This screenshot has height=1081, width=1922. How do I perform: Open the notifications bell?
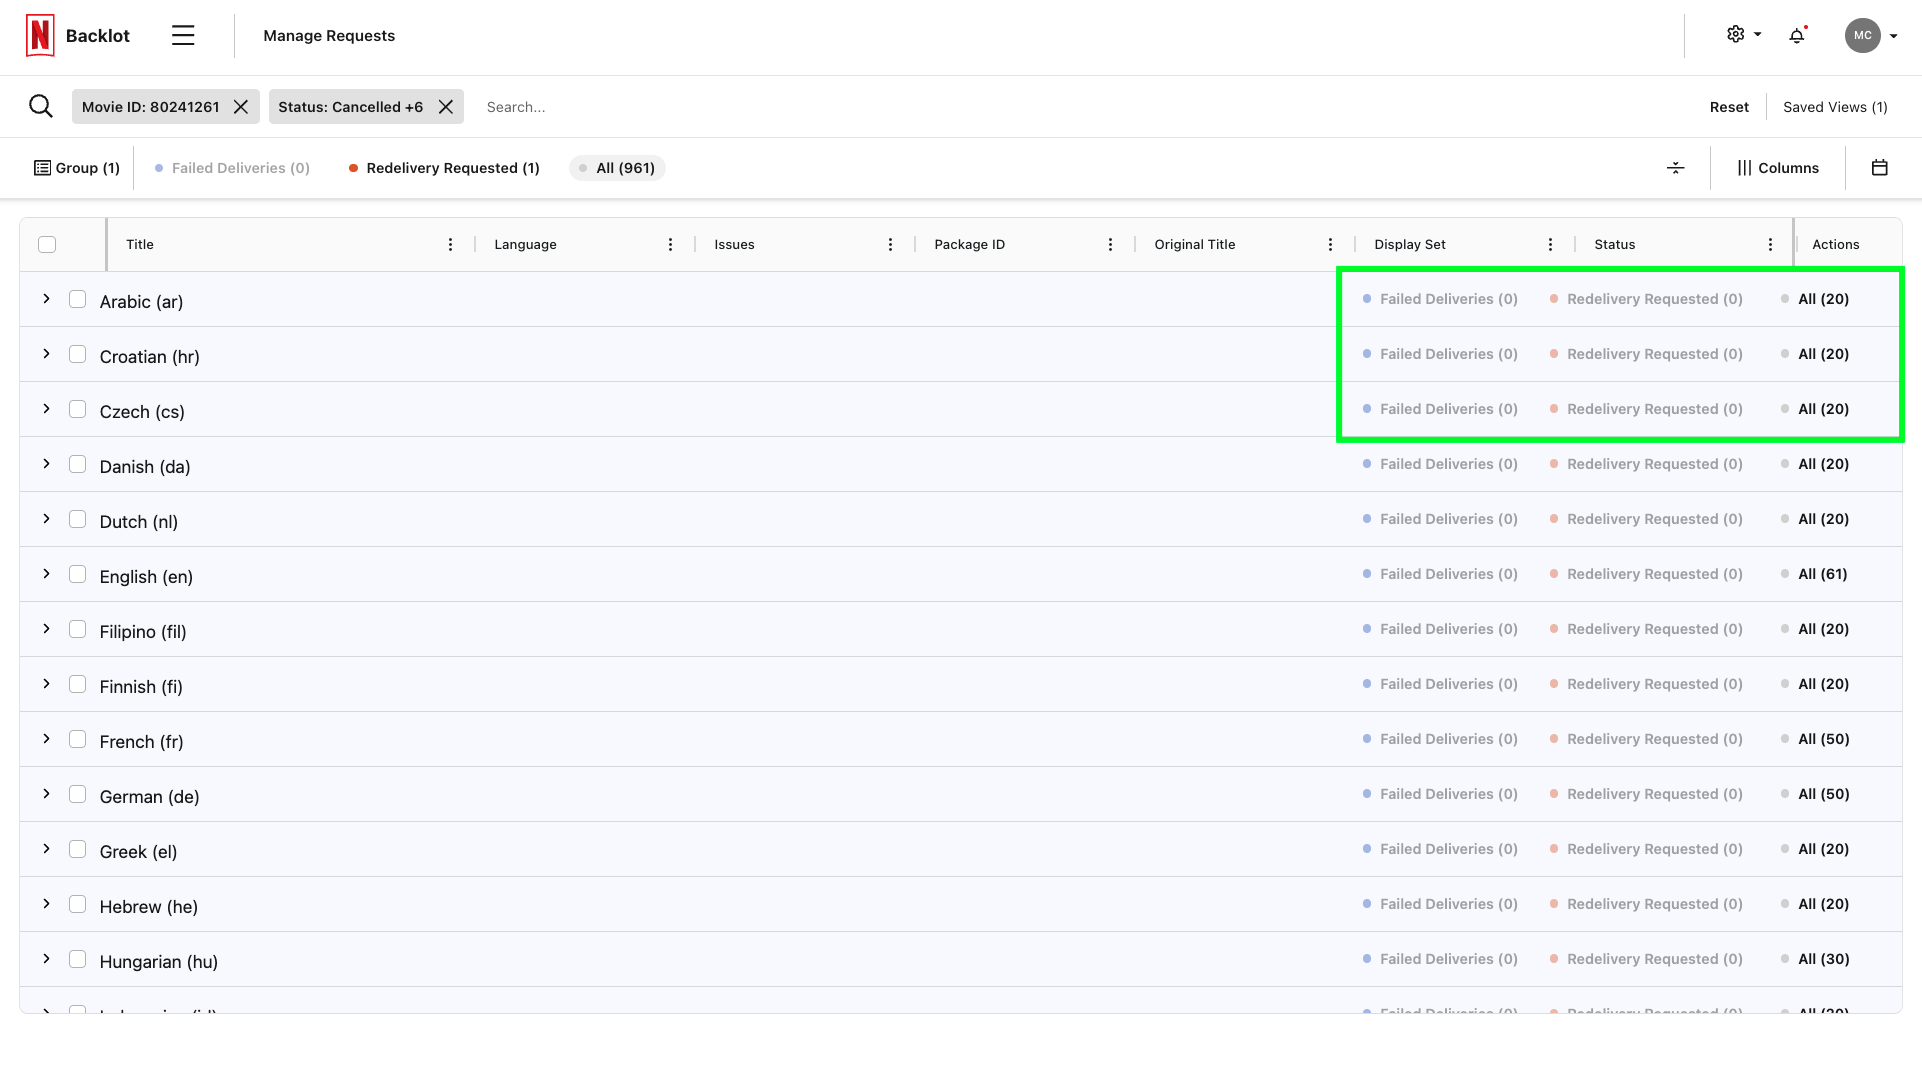tap(1797, 36)
